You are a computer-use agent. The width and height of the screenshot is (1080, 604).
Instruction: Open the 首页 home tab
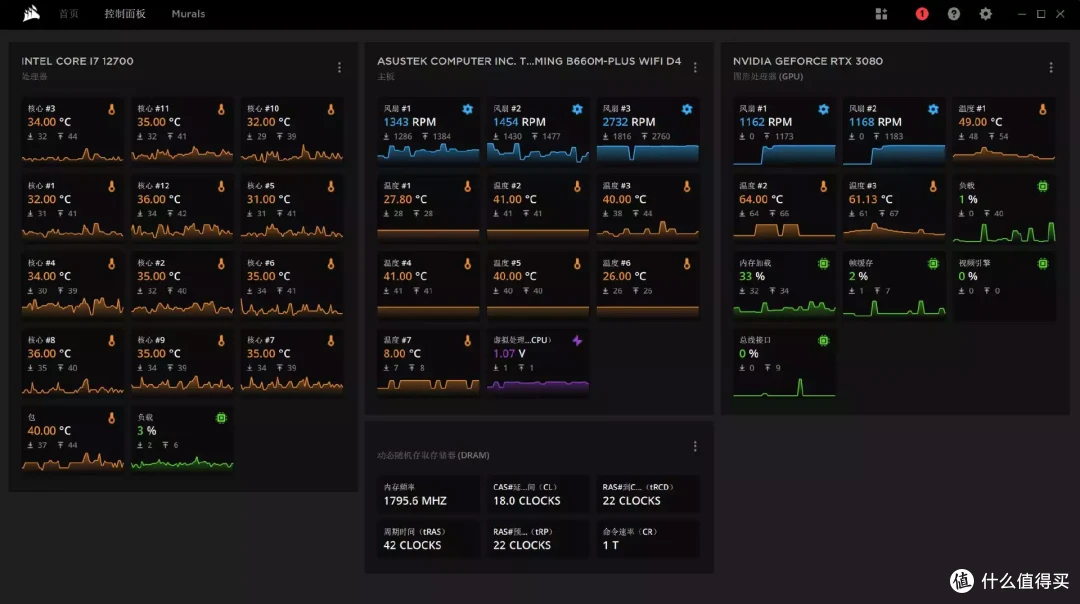pos(68,14)
